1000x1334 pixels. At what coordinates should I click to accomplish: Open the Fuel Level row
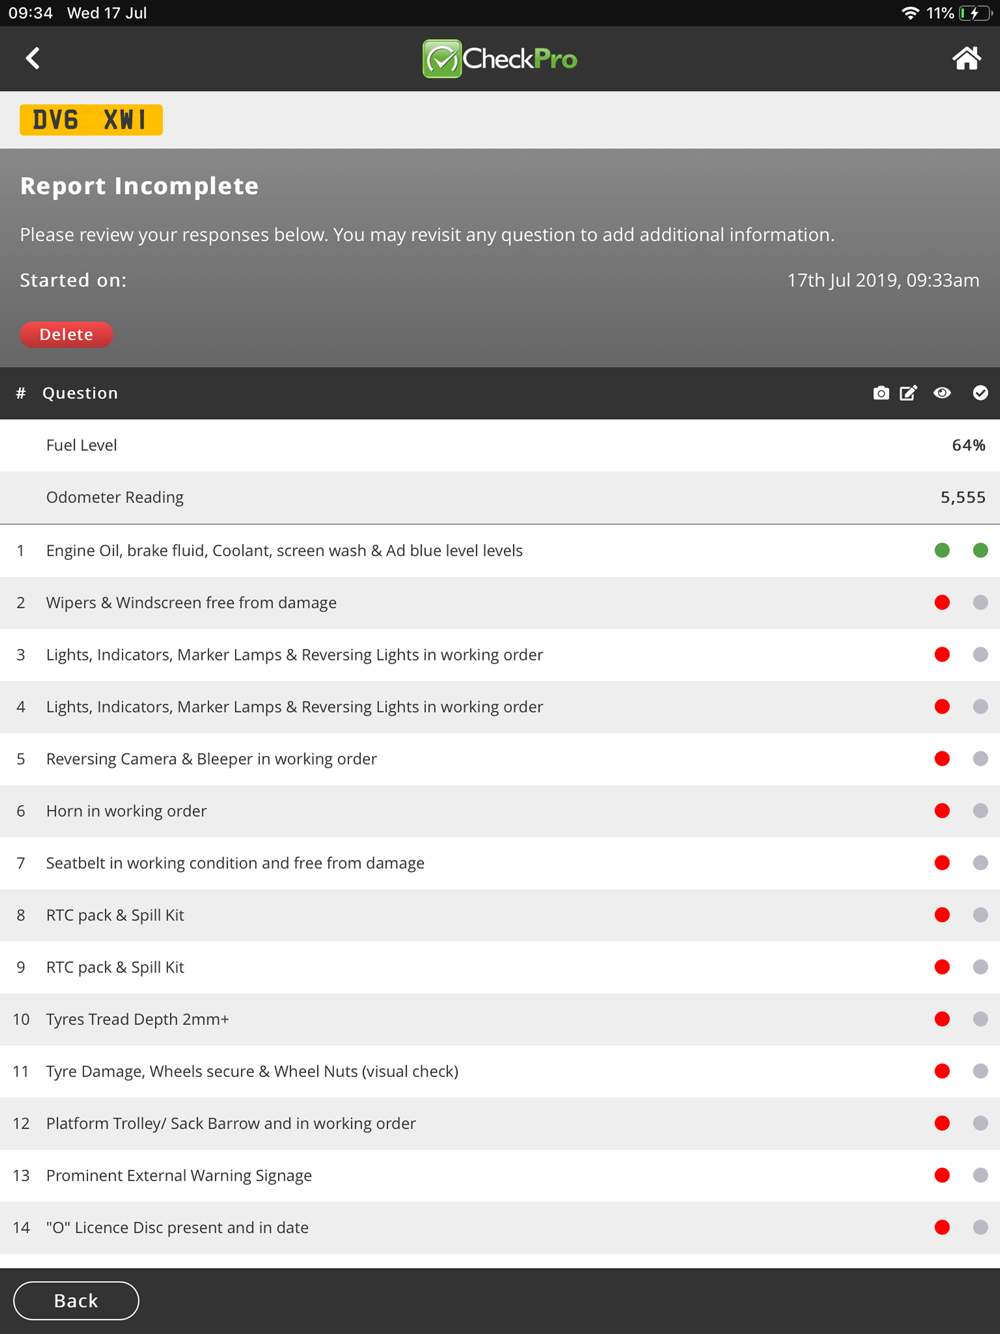point(500,445)
